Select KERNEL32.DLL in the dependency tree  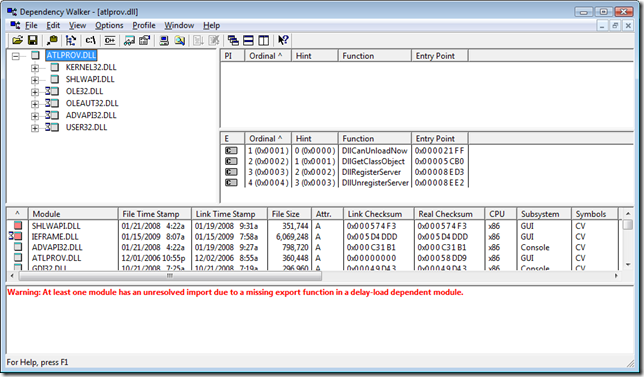[x=91, y=67]
